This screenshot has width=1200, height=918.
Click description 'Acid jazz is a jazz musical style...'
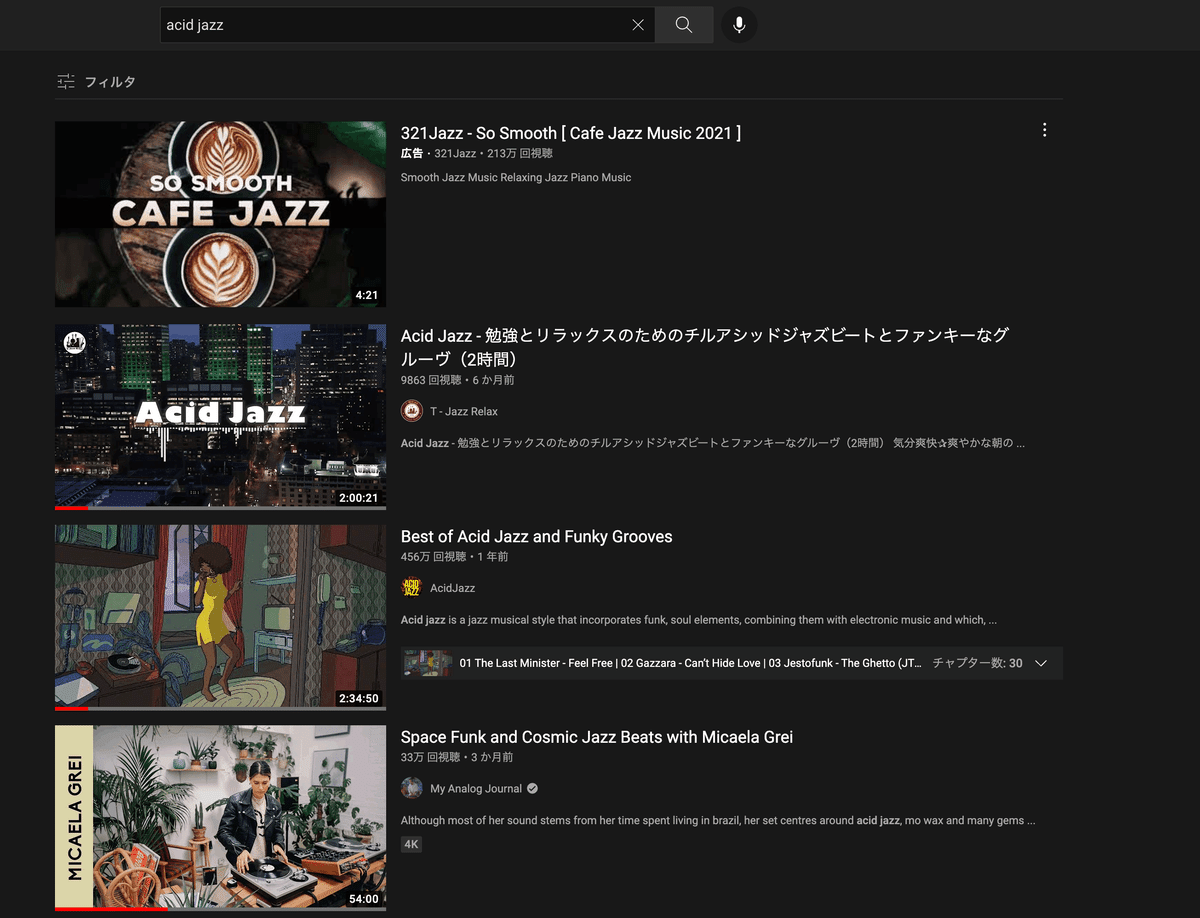(x=699, y=620)
